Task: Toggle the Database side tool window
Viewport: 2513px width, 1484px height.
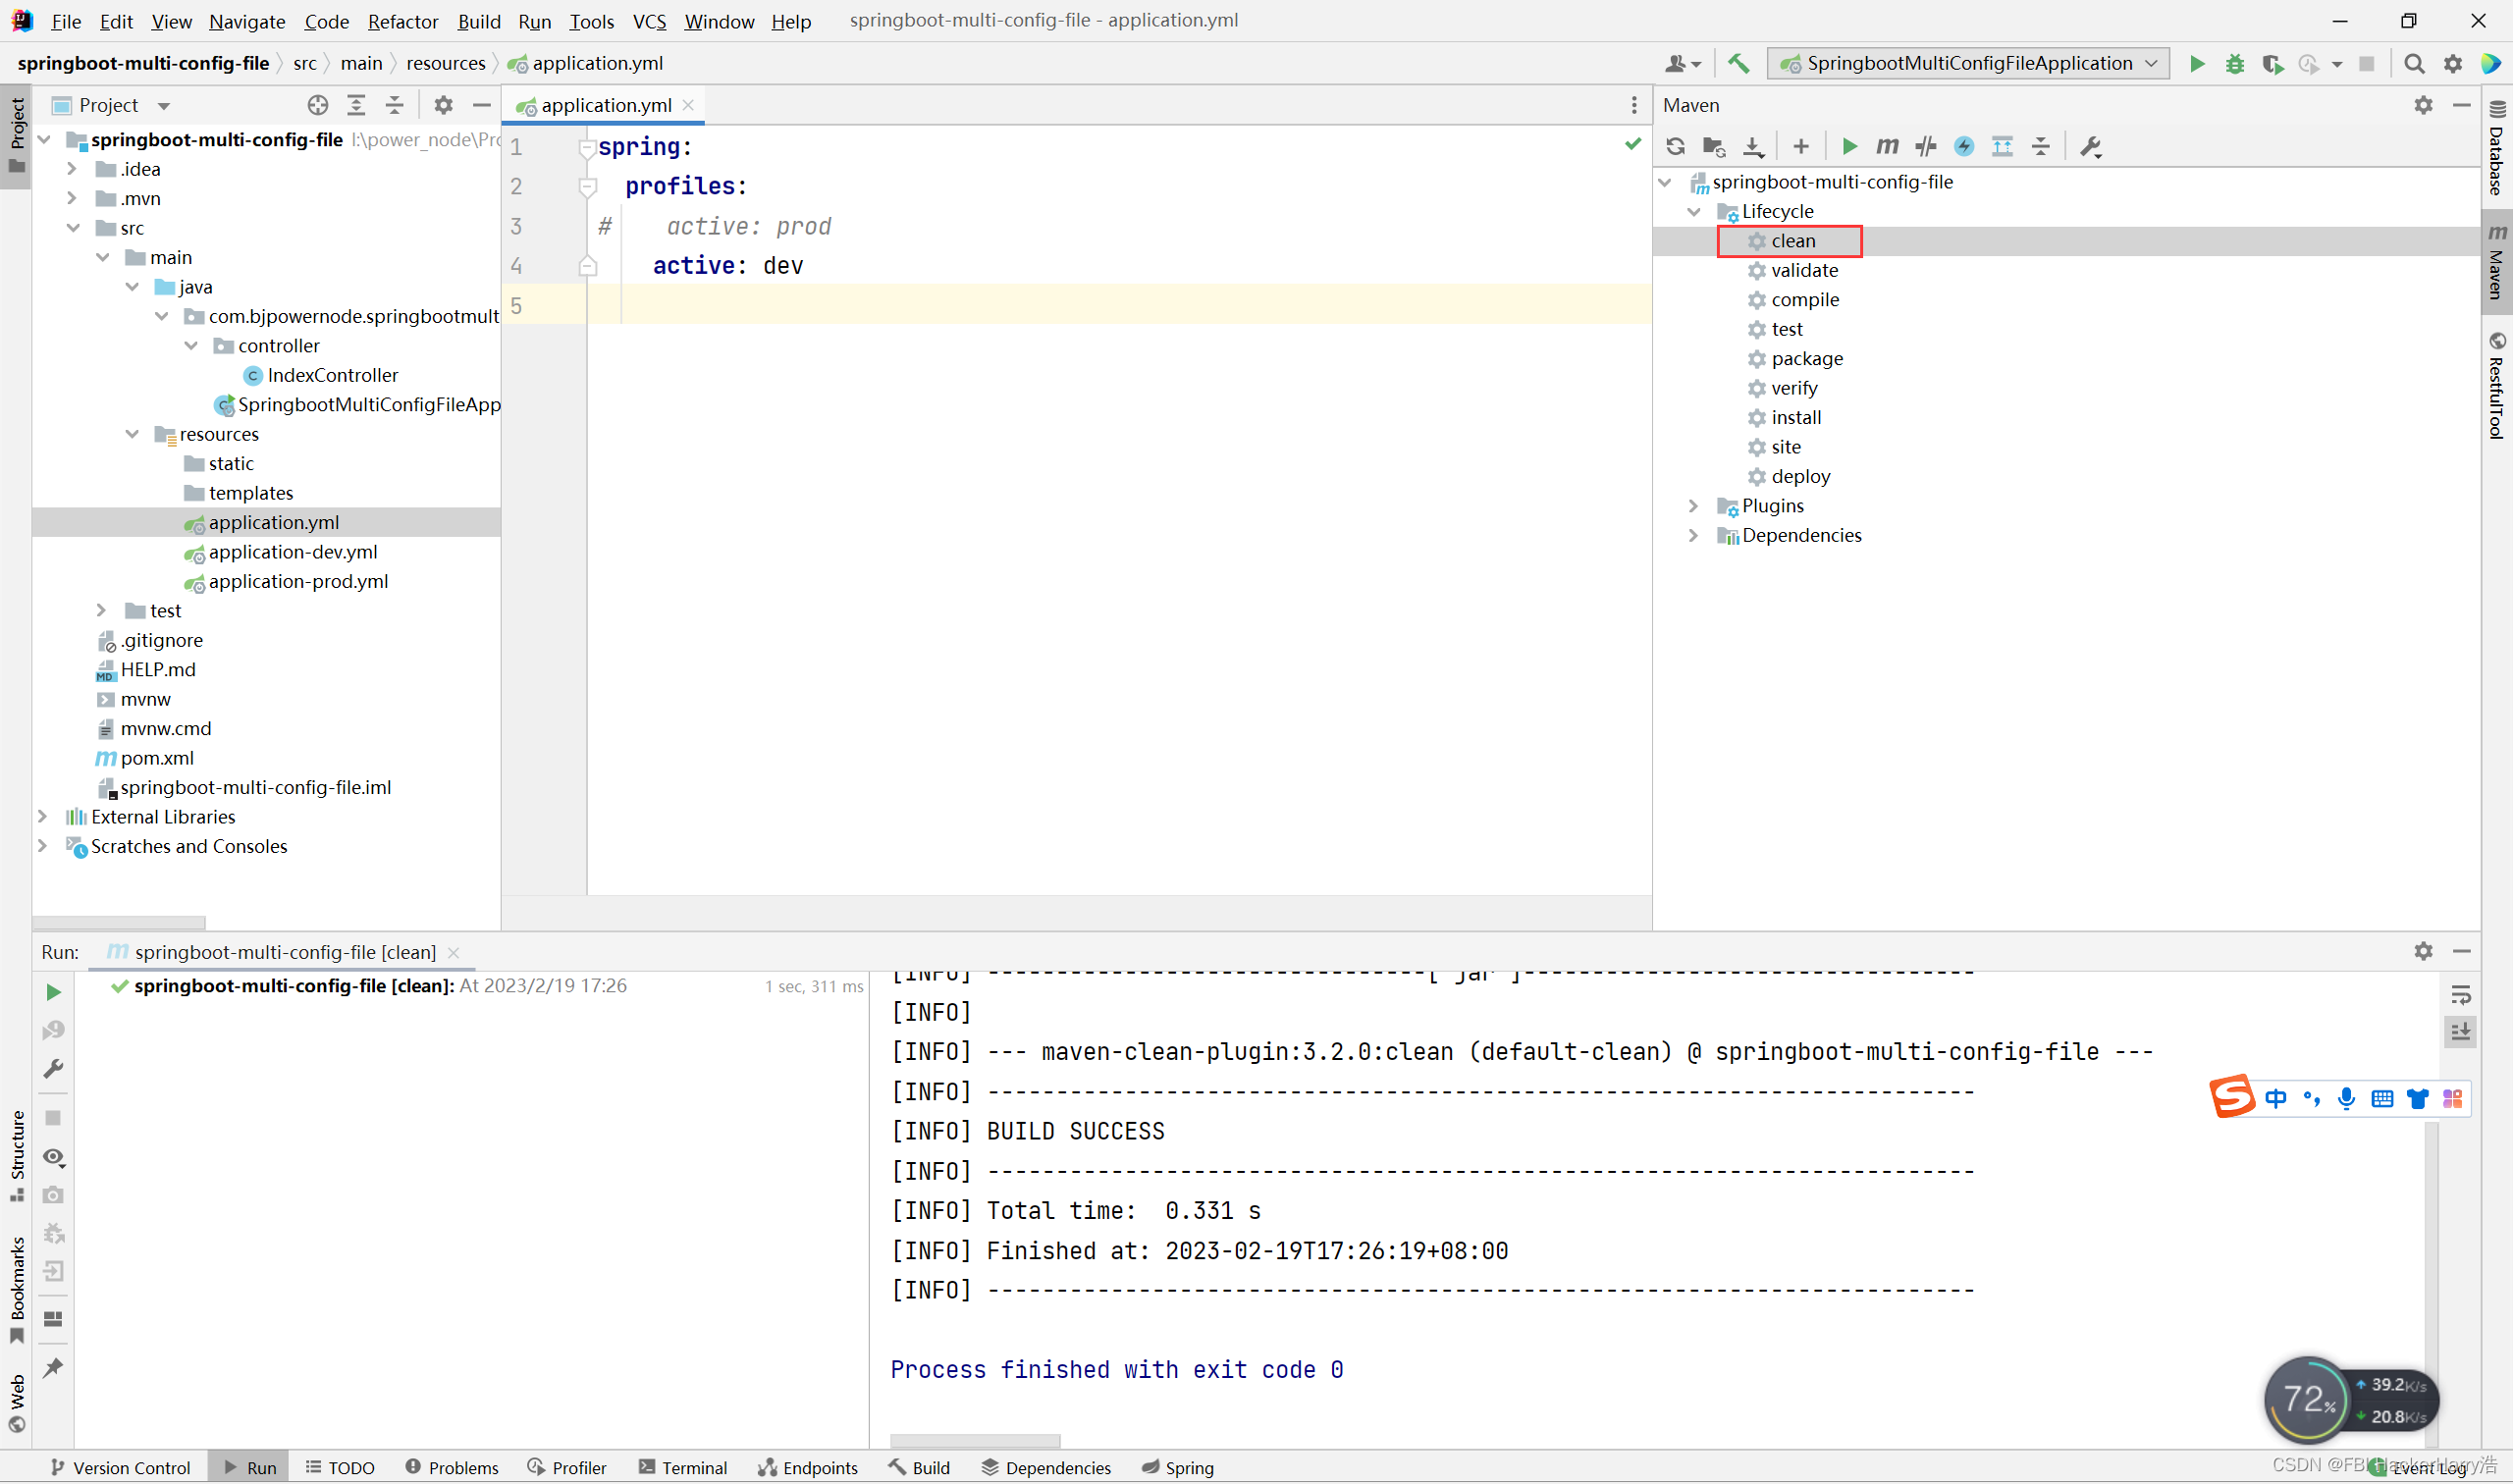Action: [2496, 148]
